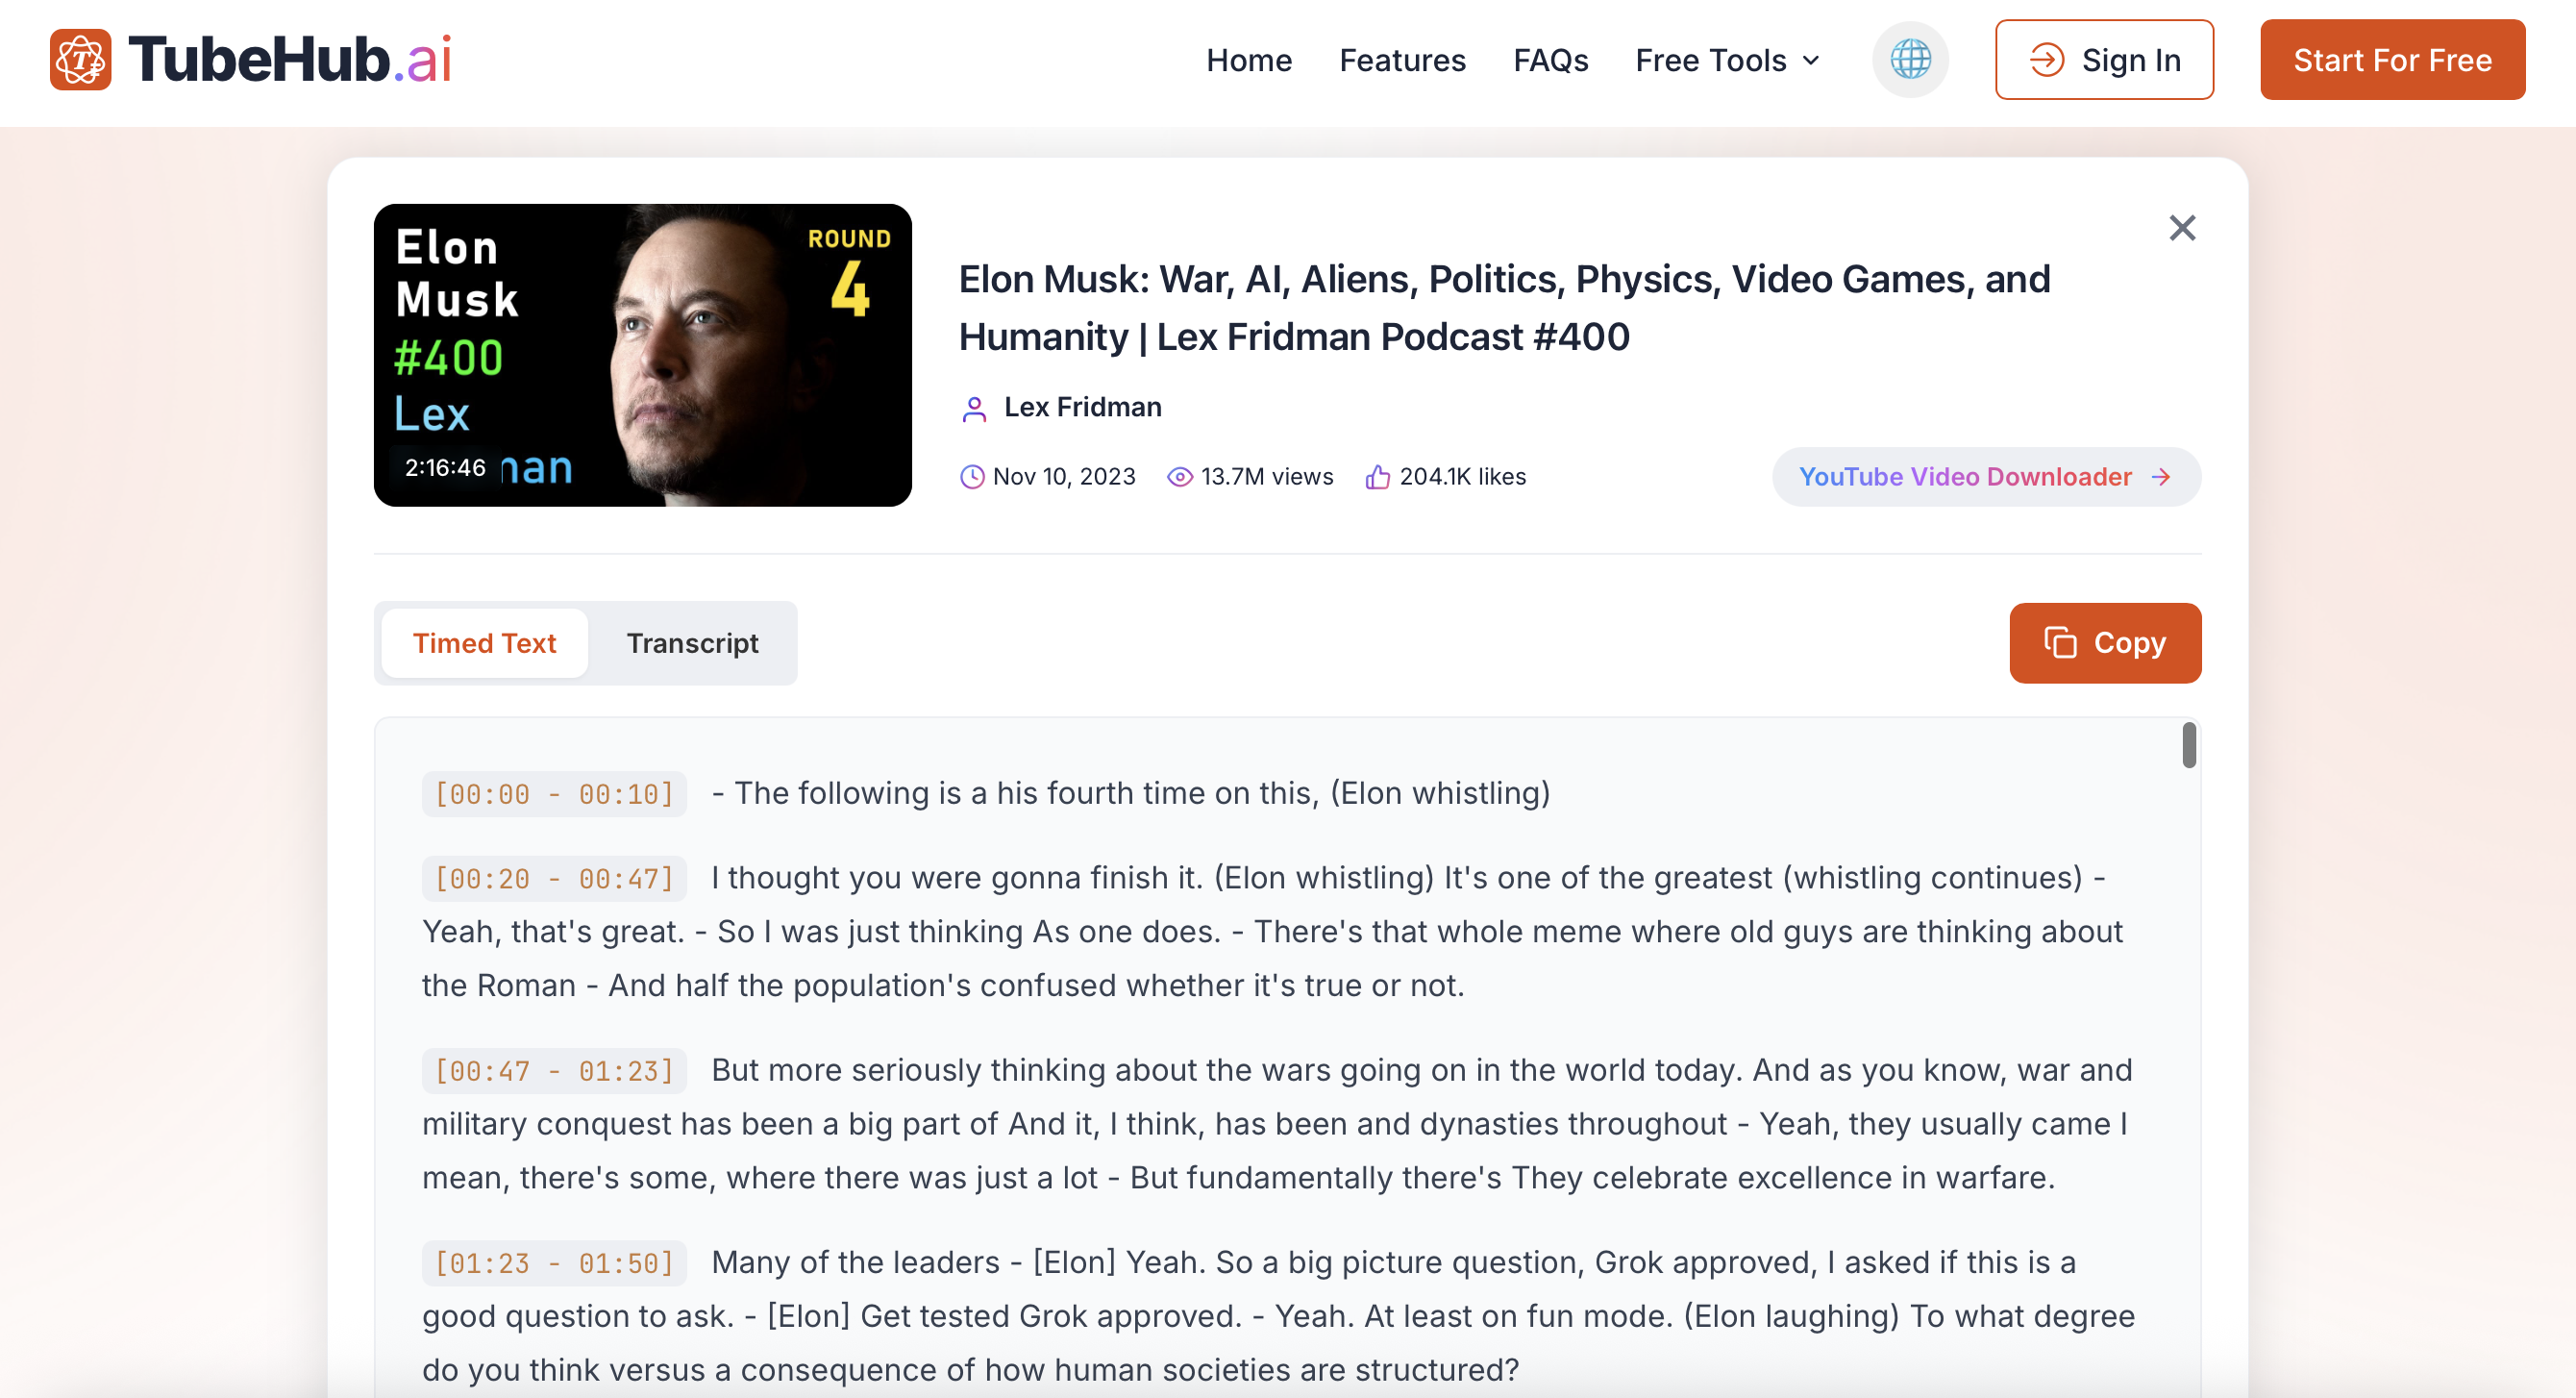Click the arrow icon on YouTube Video Downloader
The image size is (2576, 1398).
point(2161,477)
